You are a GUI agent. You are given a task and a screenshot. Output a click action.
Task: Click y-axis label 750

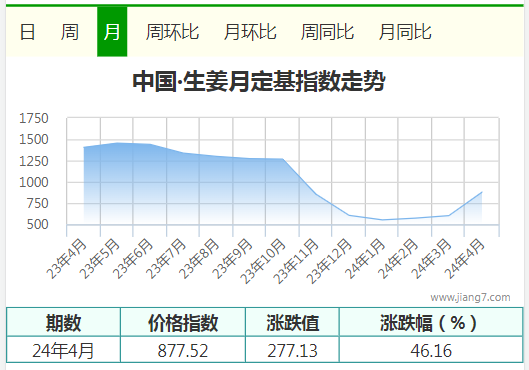37,204
